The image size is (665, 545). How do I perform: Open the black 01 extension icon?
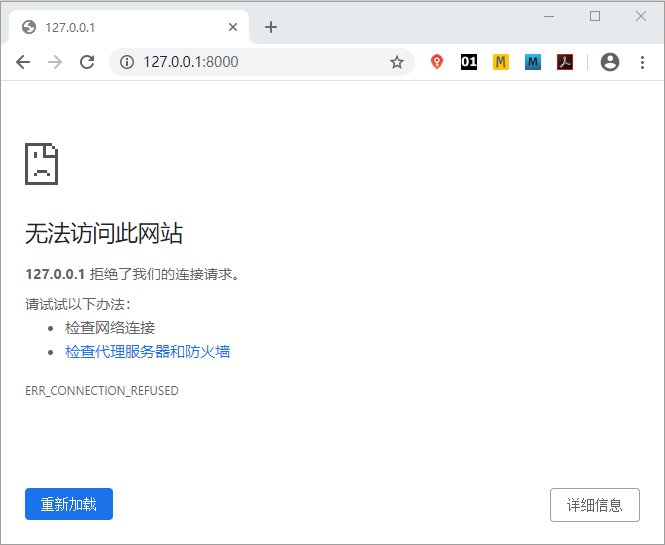click(469, 62)
